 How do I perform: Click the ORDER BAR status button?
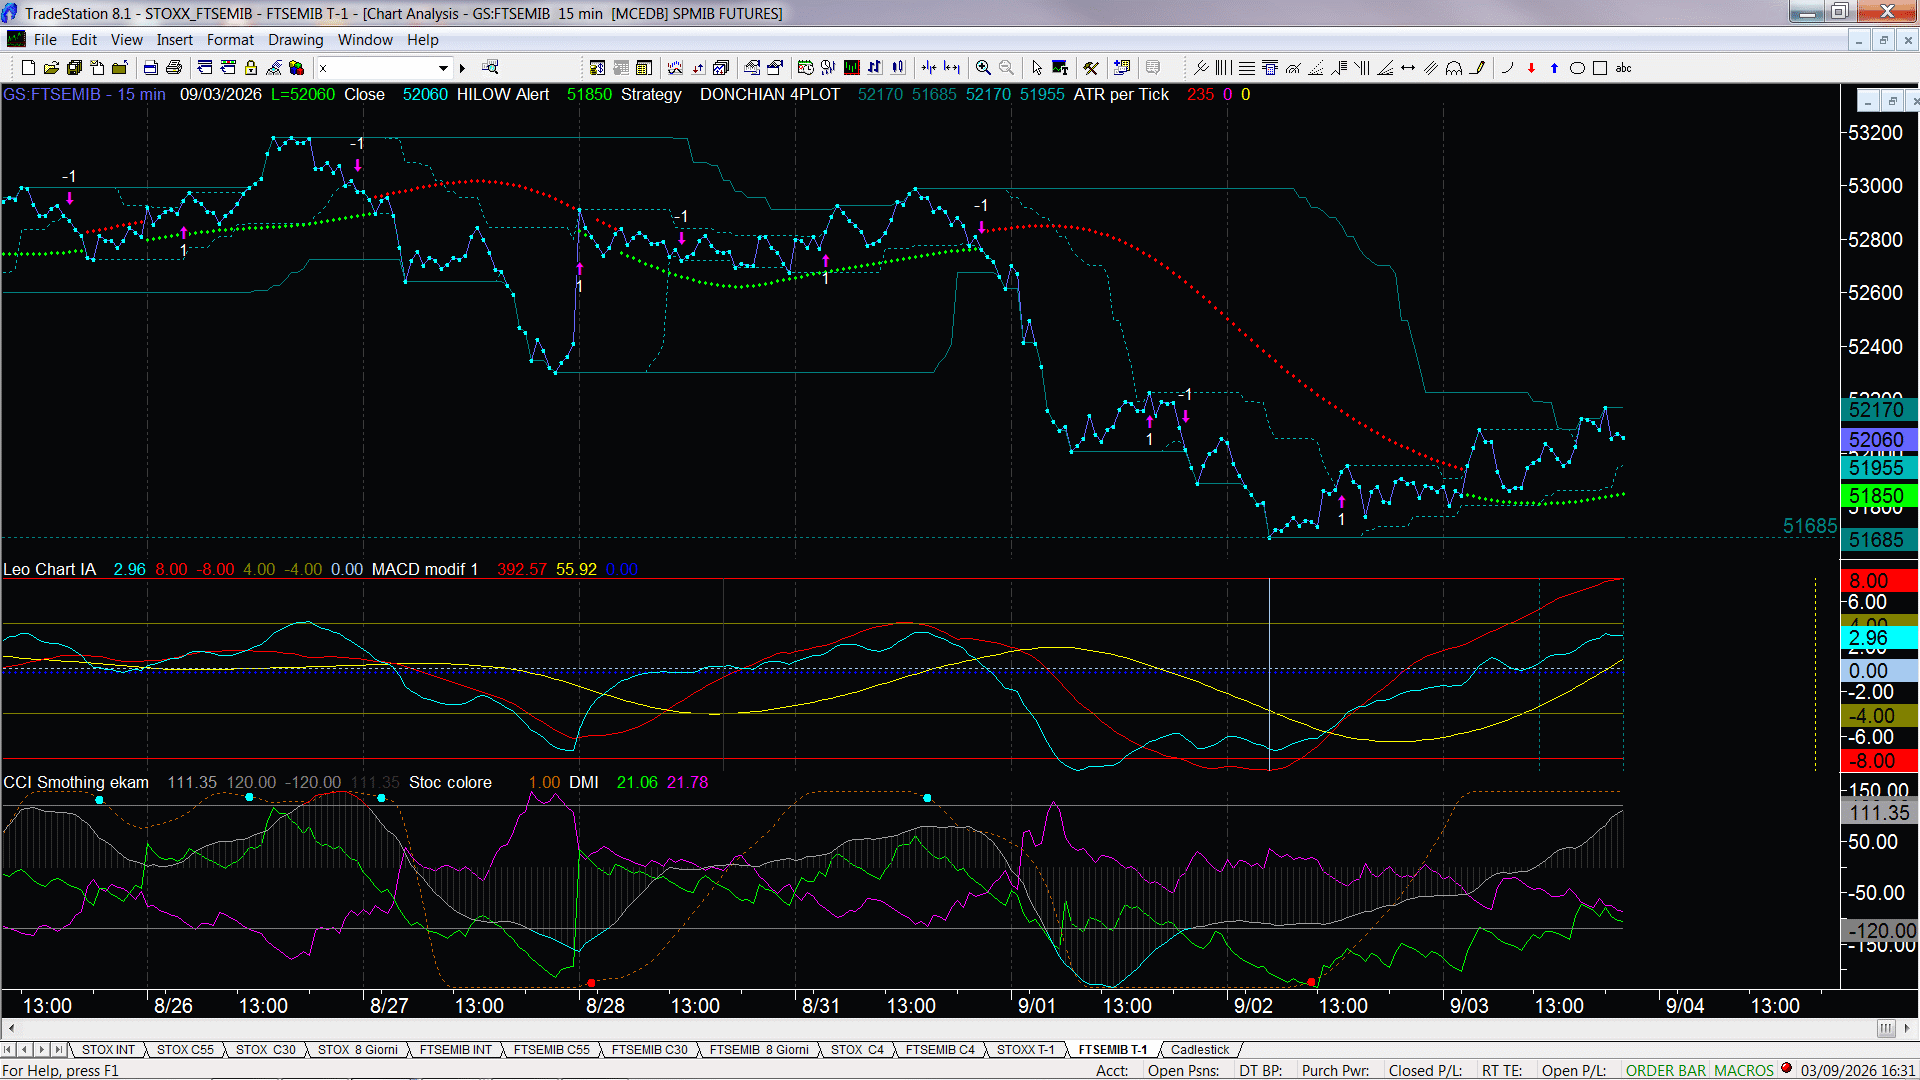tap(1665, 1070)
